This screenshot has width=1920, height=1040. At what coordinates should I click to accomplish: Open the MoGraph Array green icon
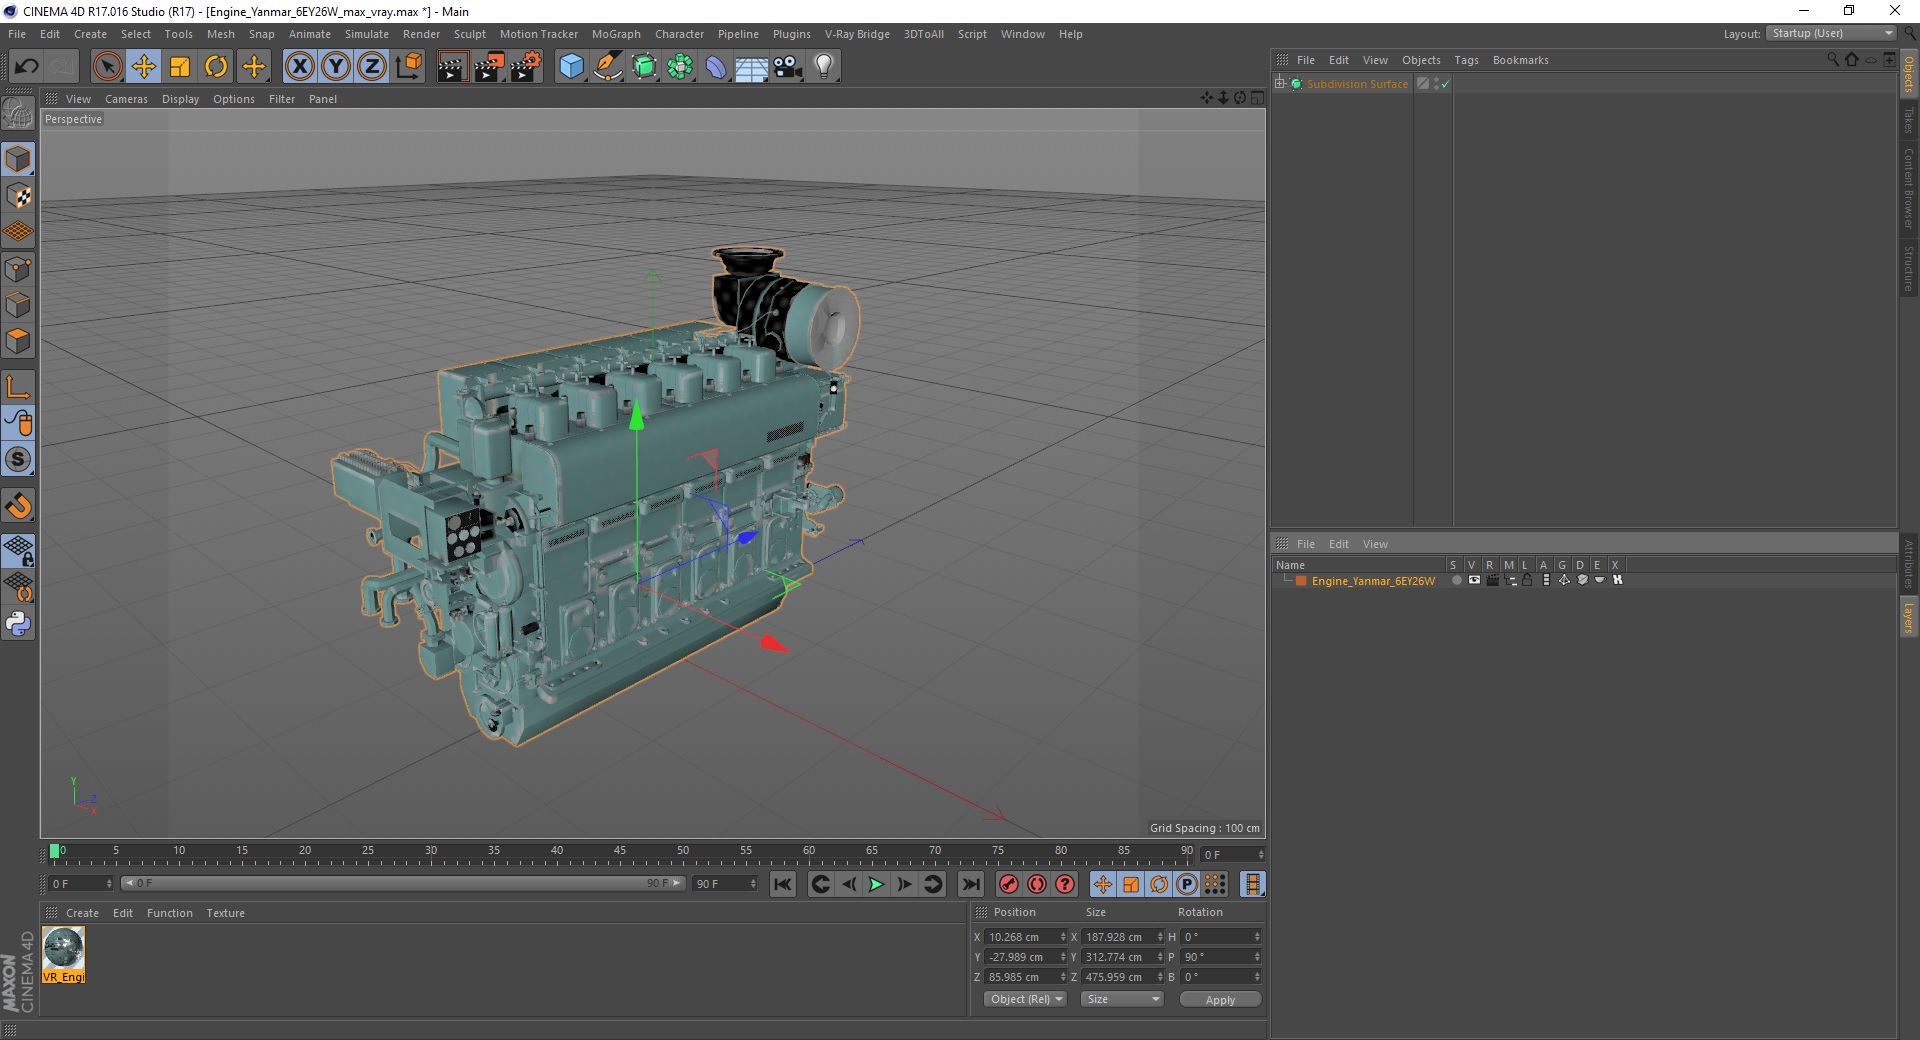[680, 67]
